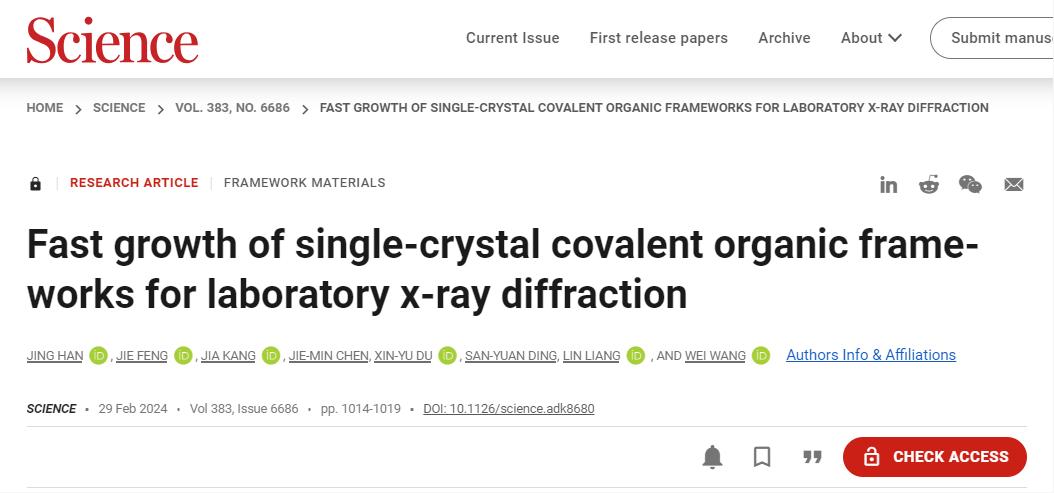This screenshot has width=1054, height=493.
Task: Share article via WeChat icon
Action: [970, 184]
